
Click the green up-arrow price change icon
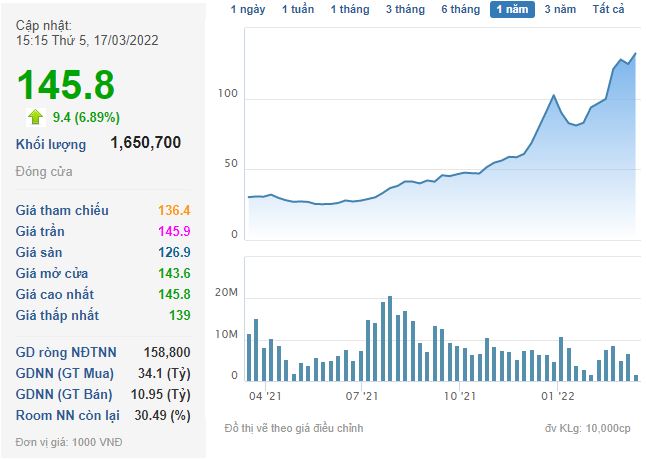point(36,116)
